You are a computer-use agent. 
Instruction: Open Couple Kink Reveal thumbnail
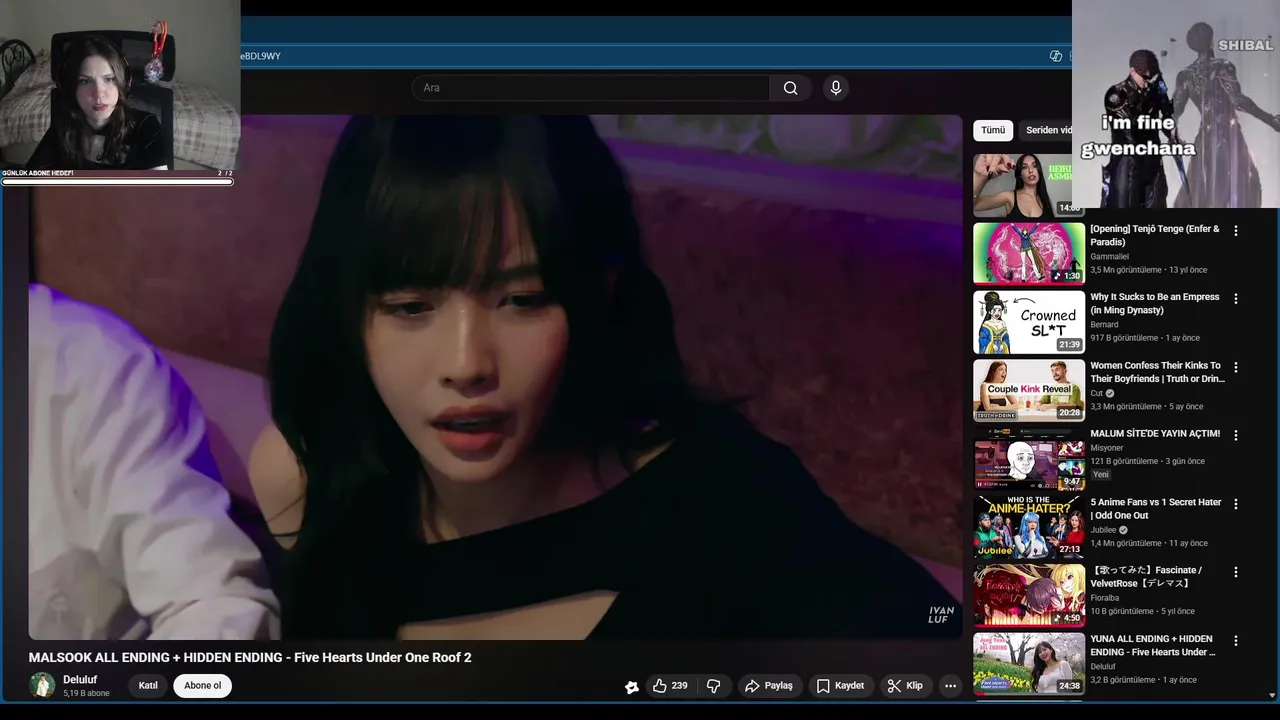tap(1029, 390)
